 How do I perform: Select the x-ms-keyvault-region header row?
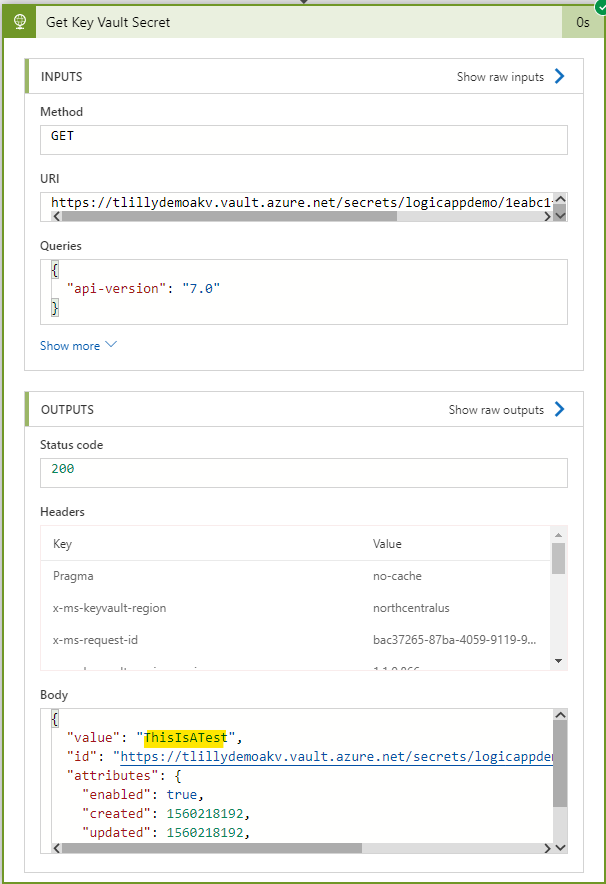point(295,608)
